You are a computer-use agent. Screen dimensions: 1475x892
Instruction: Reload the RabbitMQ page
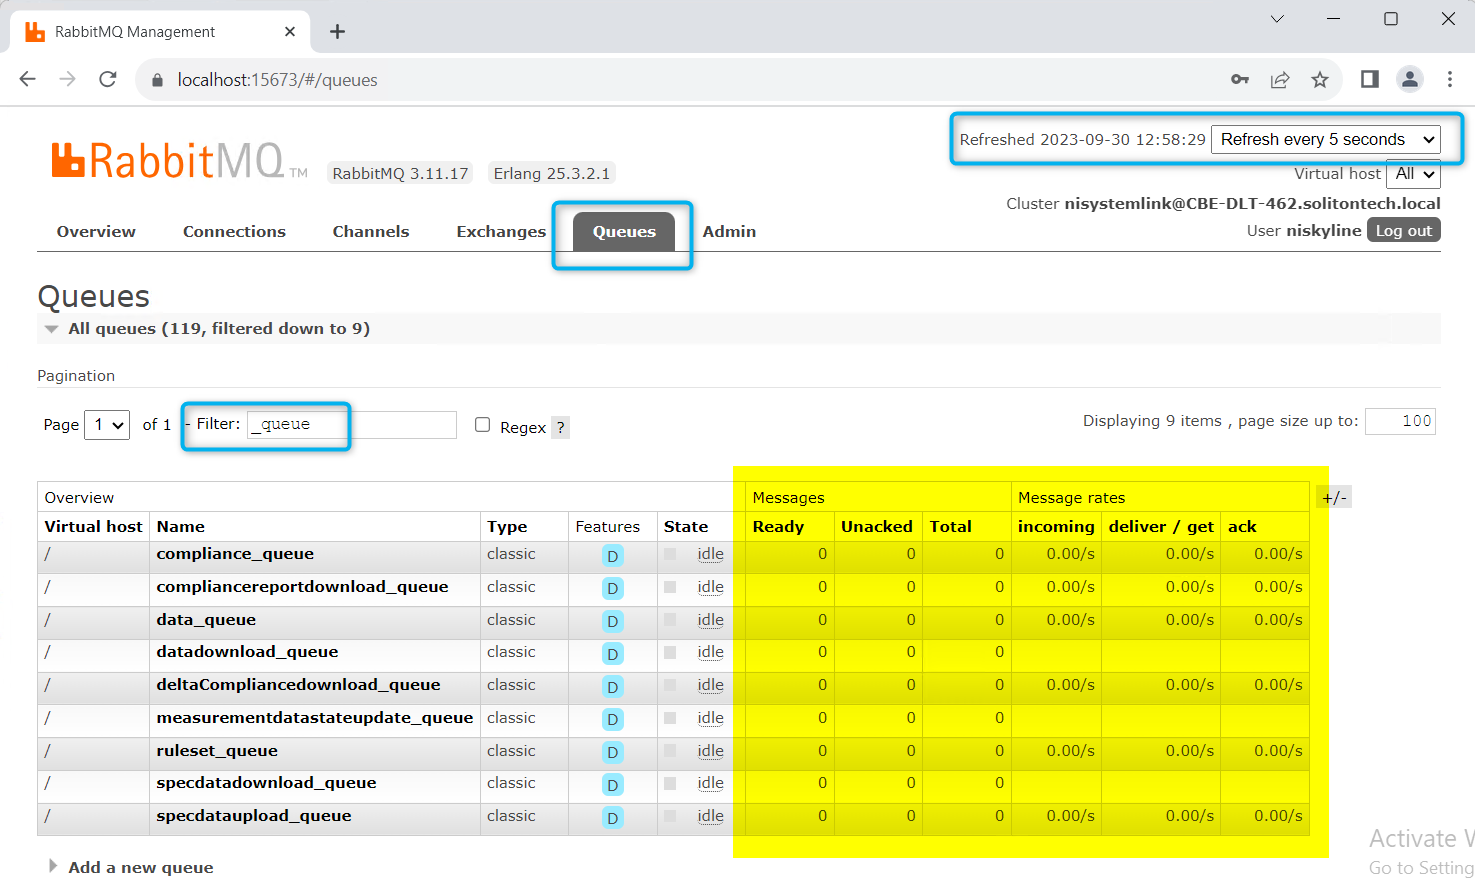pyautogui.click(x=108, y=79)
